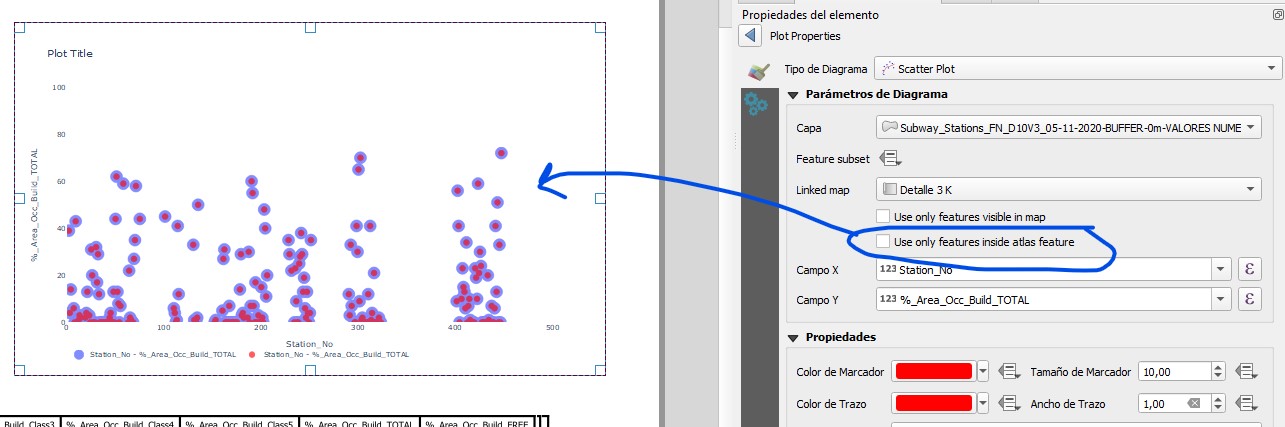Pick Color de Trazo red swatch
The image size is (1285, 427).
pyautogui.click(x=935, y=404)
